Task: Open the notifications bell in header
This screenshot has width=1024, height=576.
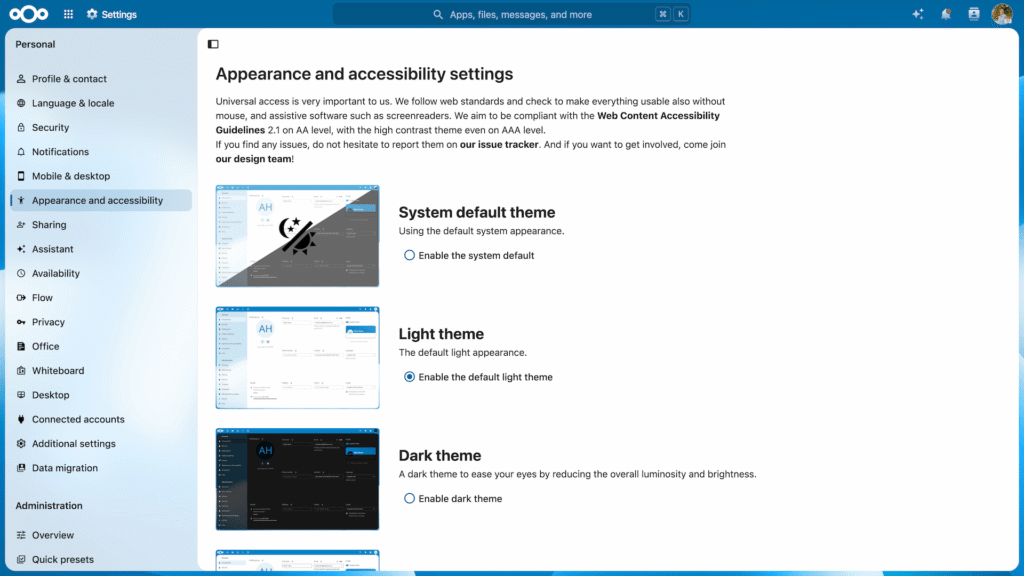Action: pos(946,14)
